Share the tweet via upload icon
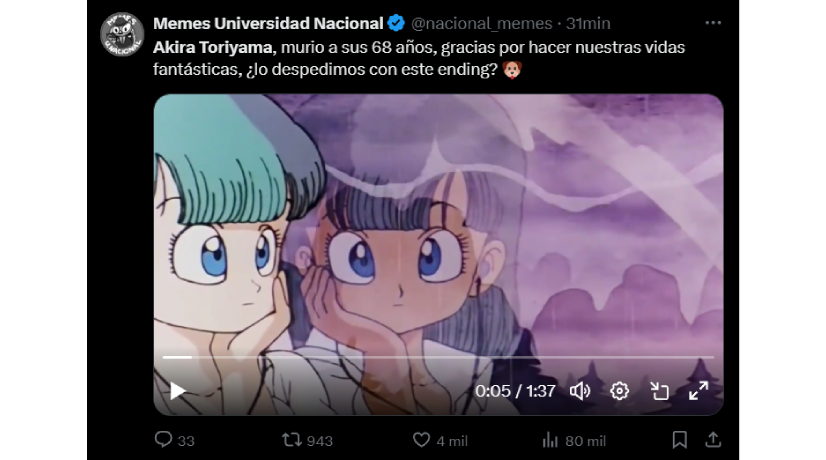The width and height of the screenshot is (826, 460). tap(713, 439)
